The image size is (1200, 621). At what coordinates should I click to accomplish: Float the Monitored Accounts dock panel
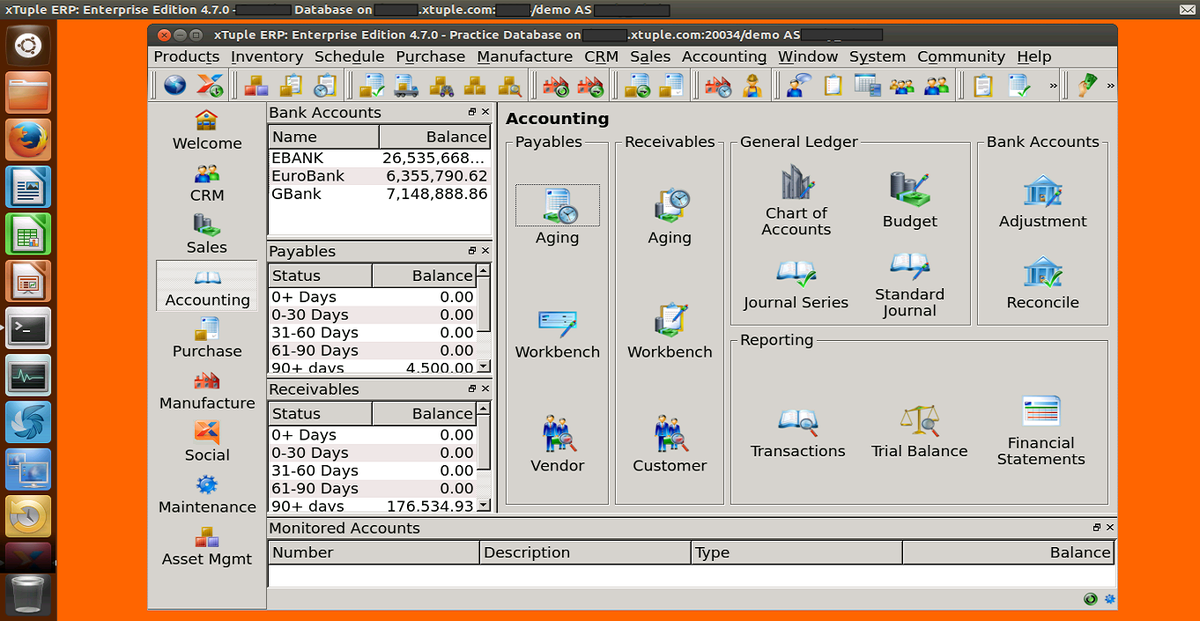click(x=1097, y=527)
